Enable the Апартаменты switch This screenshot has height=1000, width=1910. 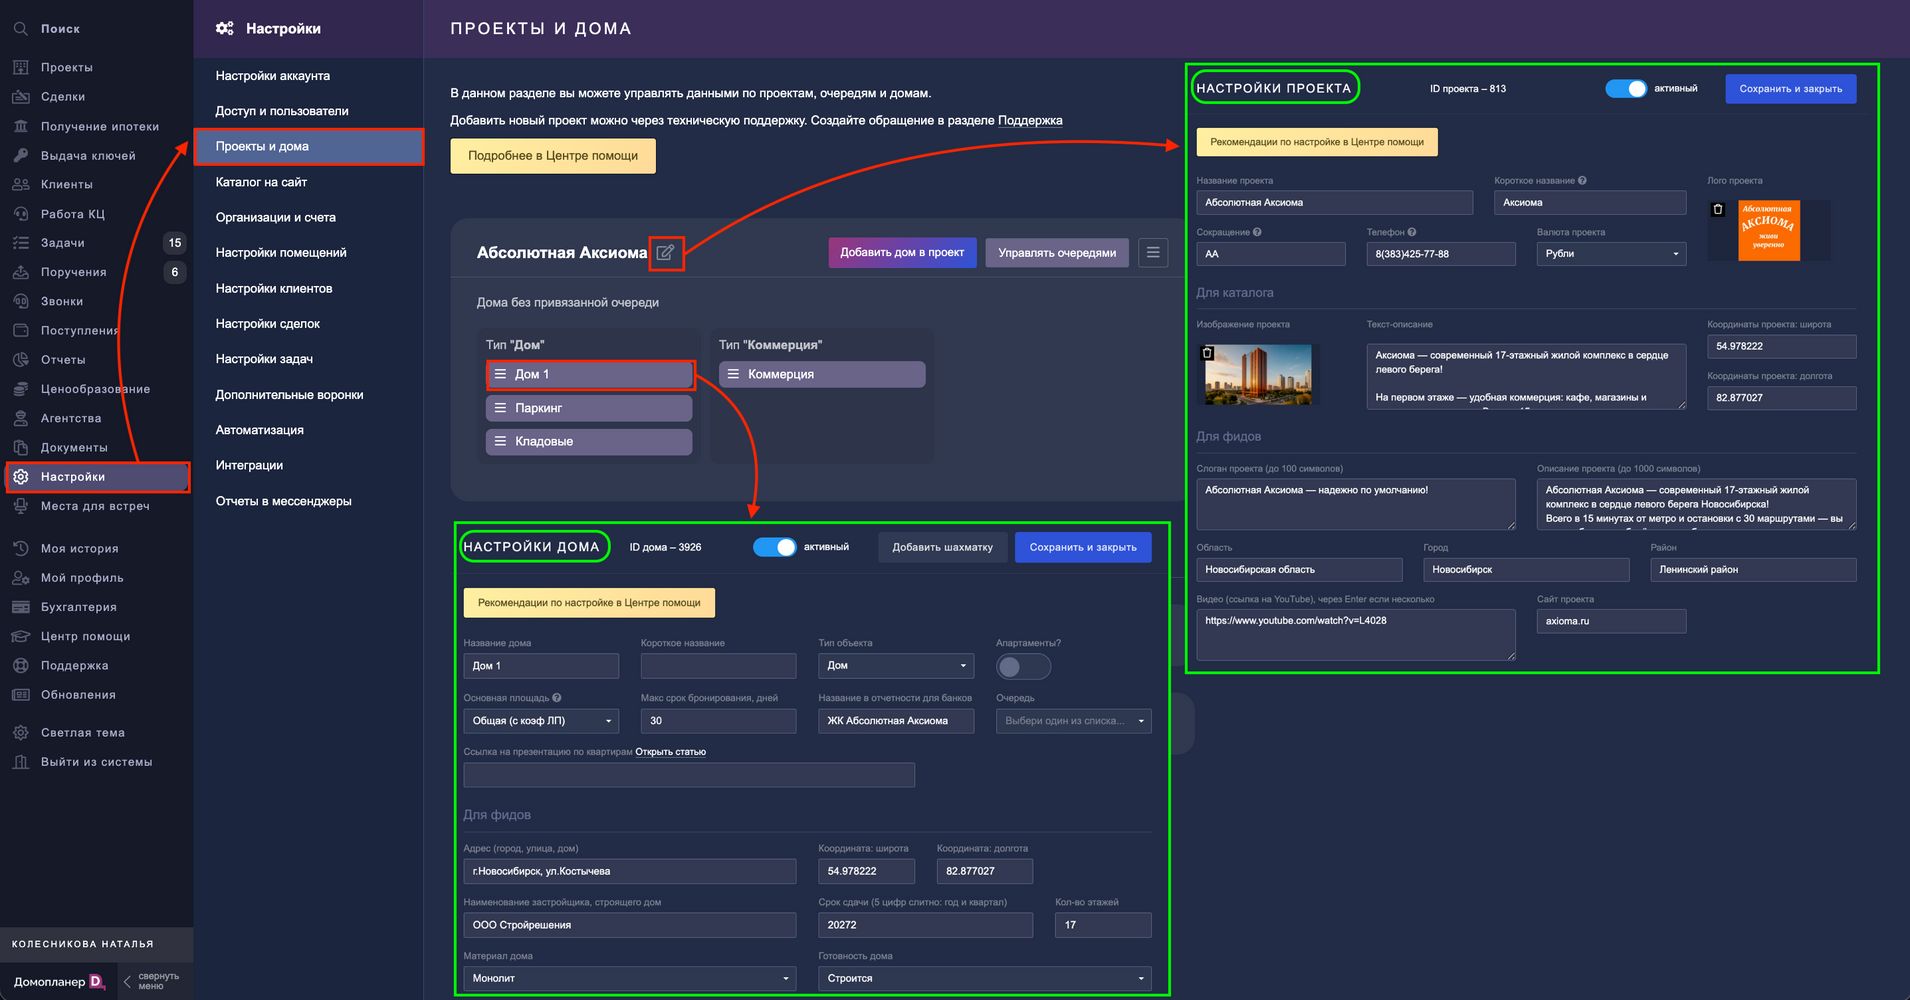point(1022,666)
